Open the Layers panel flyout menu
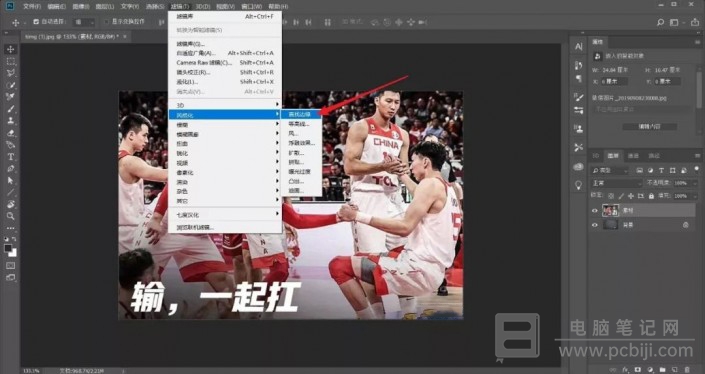The image size is (705, 374). tap(697, 156)
